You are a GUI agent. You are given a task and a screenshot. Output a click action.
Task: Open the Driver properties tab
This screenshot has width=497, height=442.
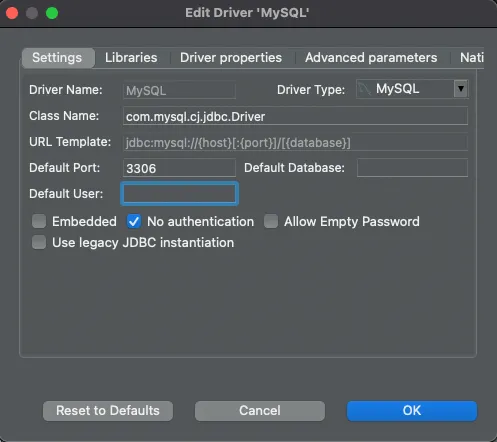pyautogui.click(x=231, y=58)
